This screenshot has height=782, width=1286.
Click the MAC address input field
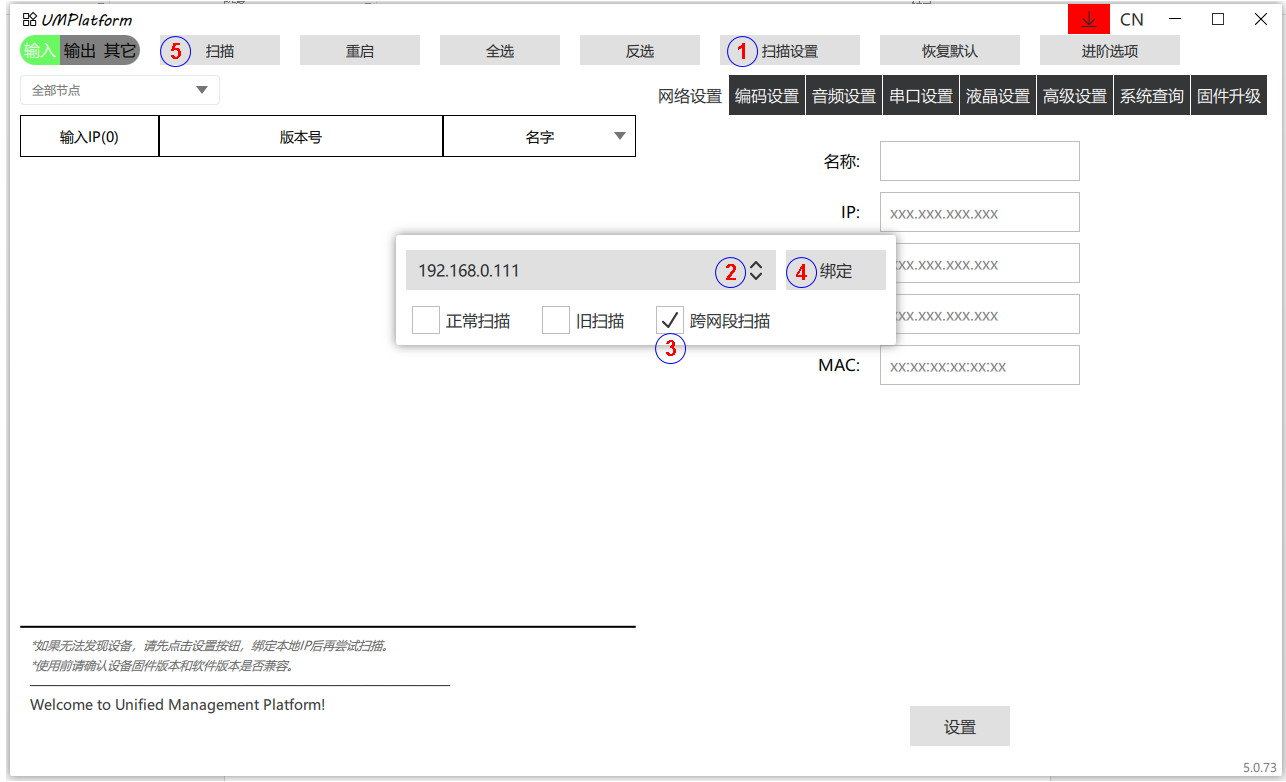(979, 365)
